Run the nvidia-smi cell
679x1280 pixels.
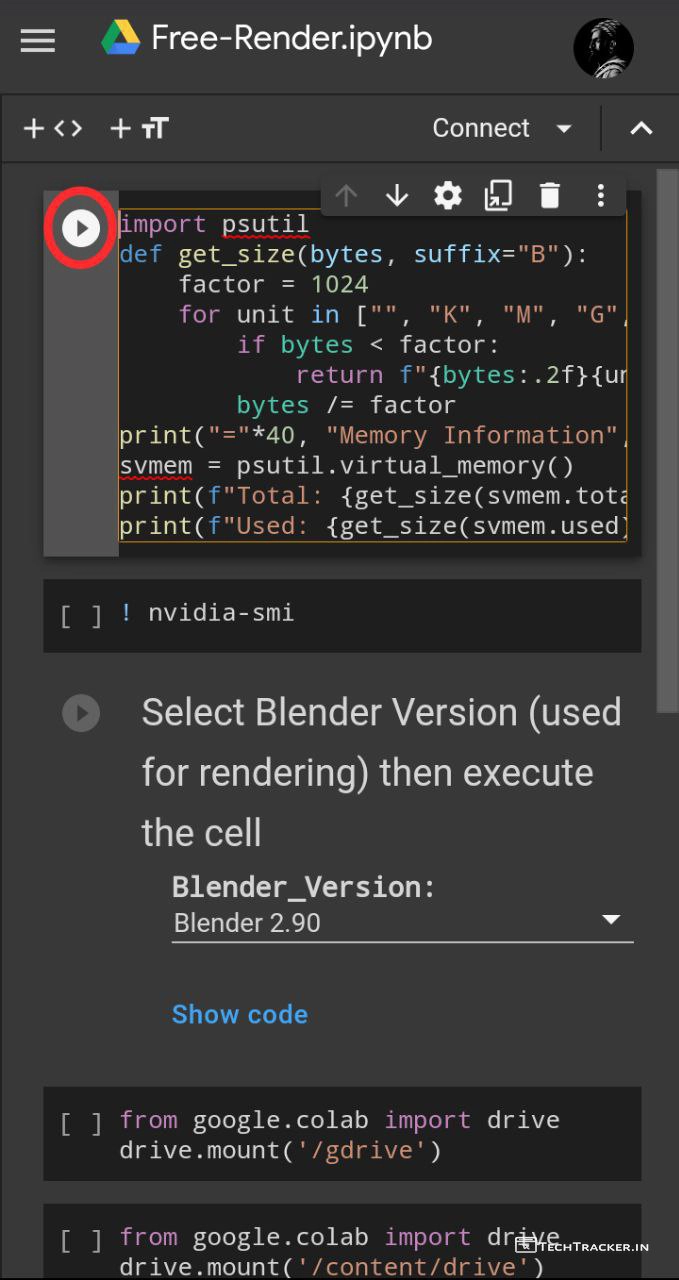click(x=81, y=614)
